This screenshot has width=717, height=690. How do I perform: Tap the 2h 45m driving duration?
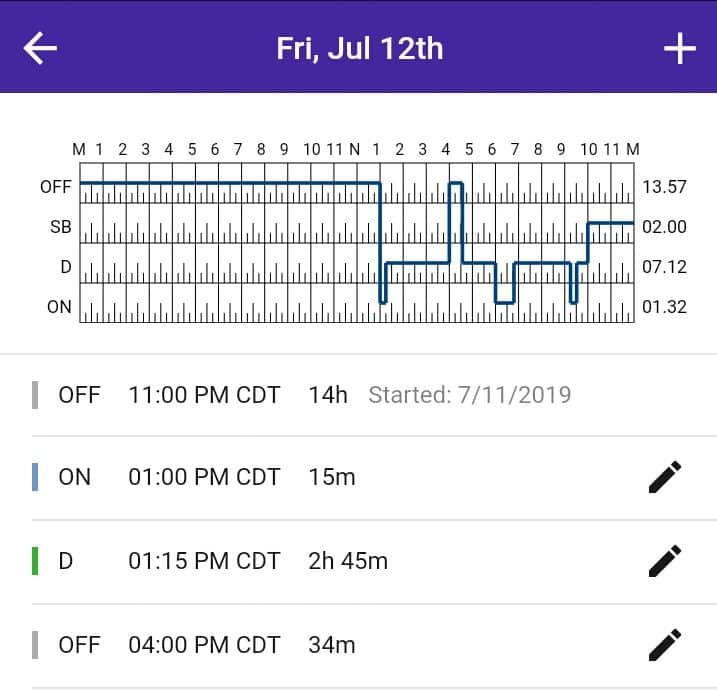coord(348,561)
